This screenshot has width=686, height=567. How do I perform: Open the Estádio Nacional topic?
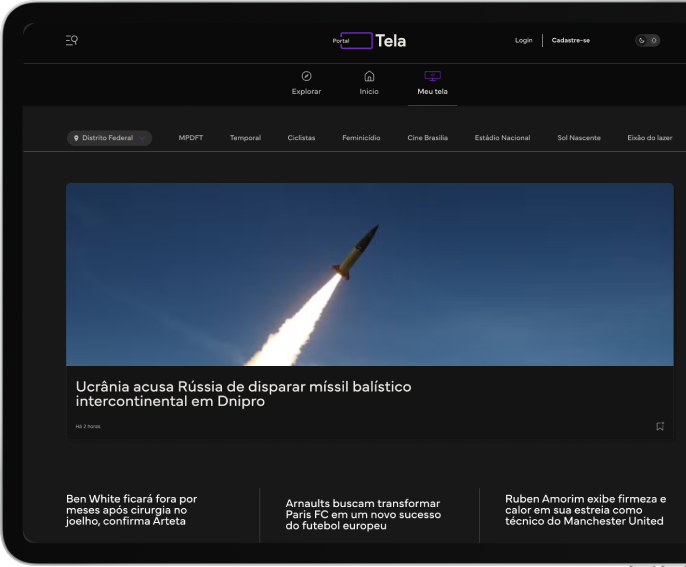[502, 138]
